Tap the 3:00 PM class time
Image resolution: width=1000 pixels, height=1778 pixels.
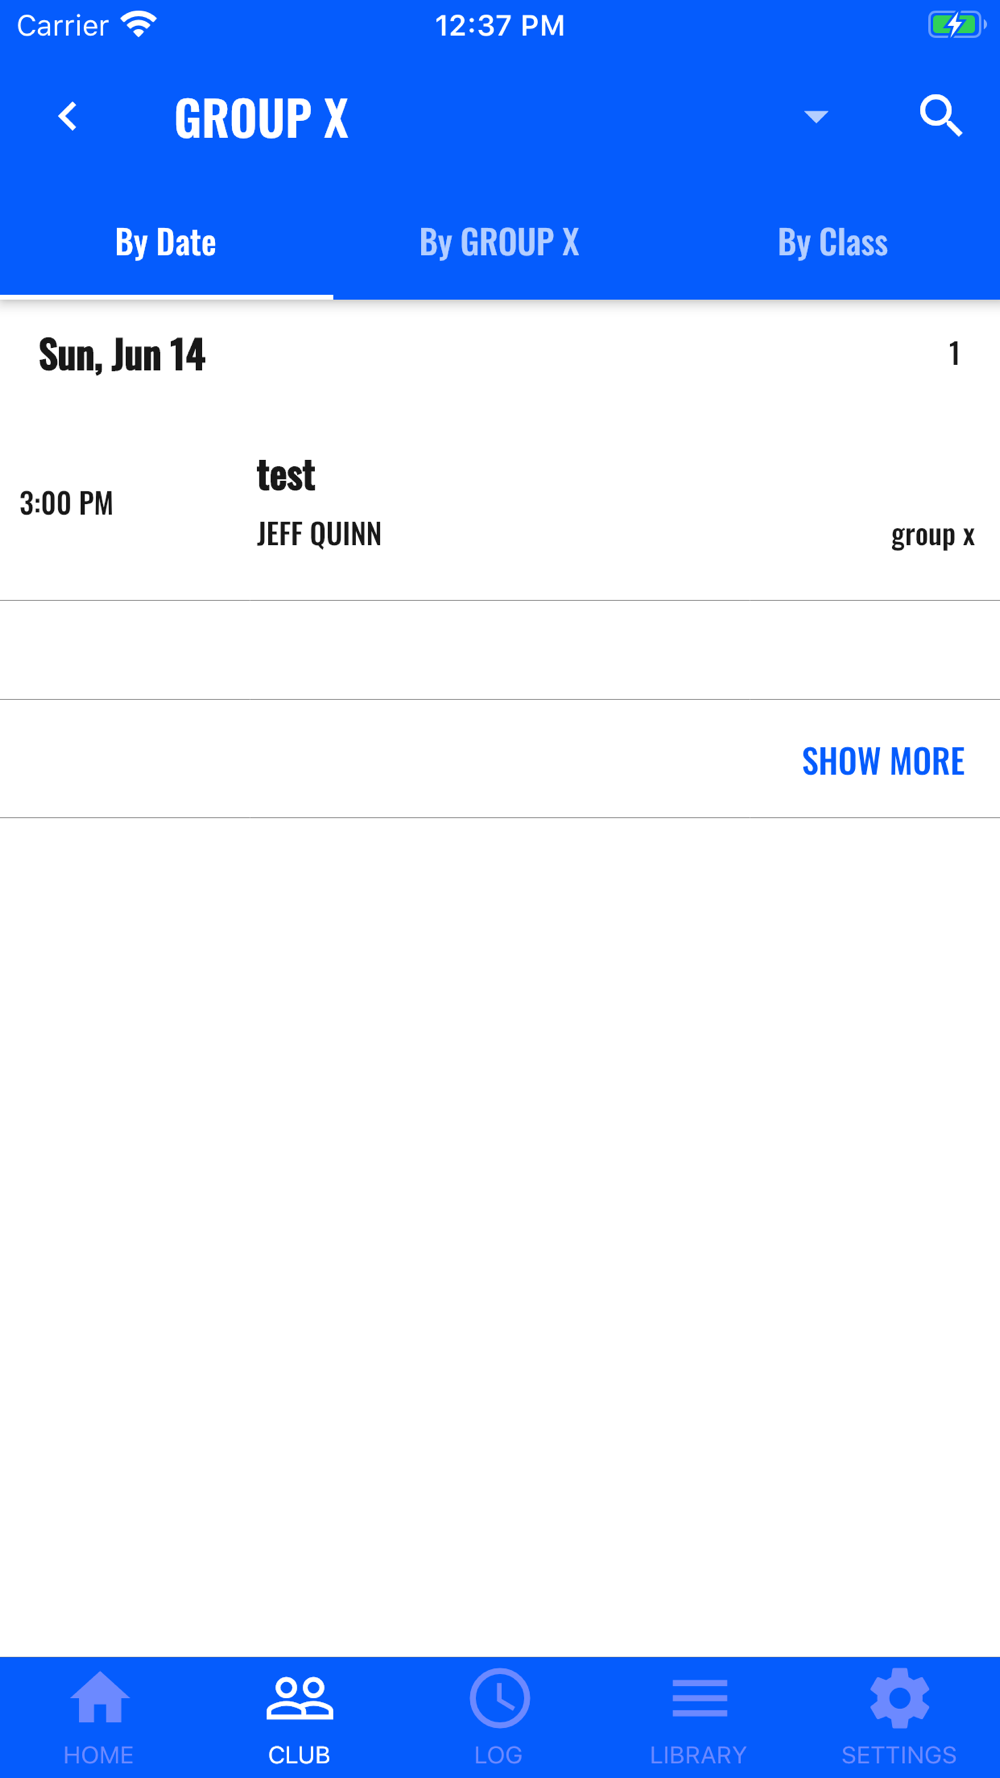tap(66, 503)
